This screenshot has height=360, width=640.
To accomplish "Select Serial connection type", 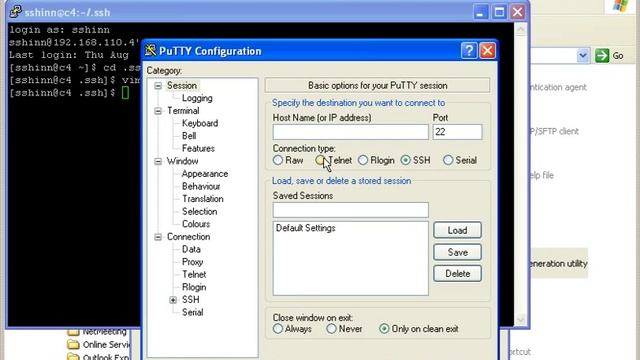I will [448, 160].
